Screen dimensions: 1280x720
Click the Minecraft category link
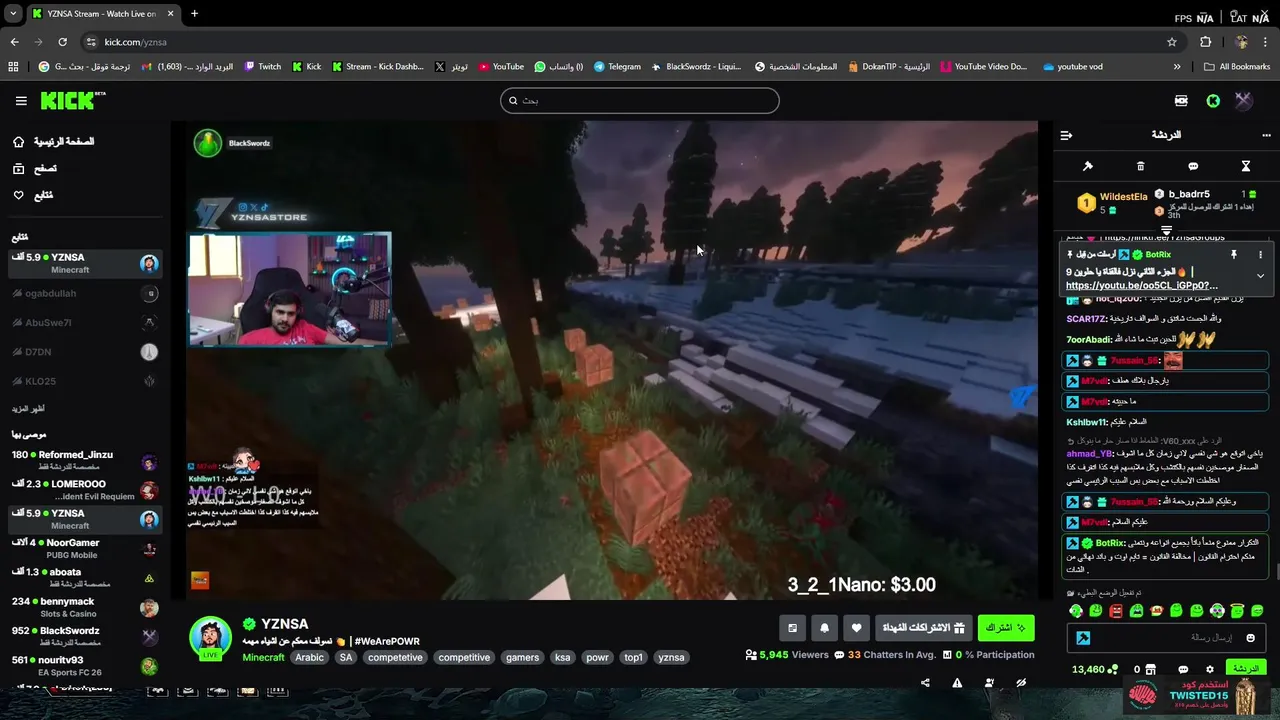point(263,657)
